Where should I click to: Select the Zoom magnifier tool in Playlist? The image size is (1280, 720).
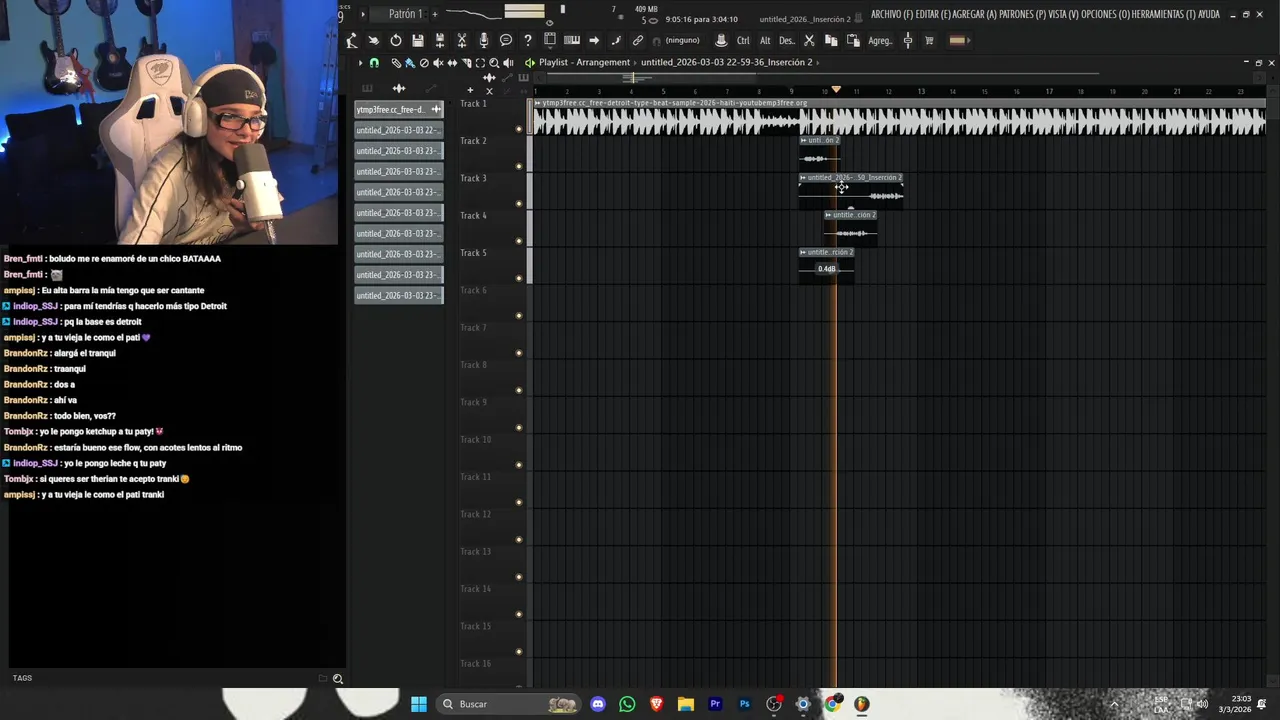494,62
